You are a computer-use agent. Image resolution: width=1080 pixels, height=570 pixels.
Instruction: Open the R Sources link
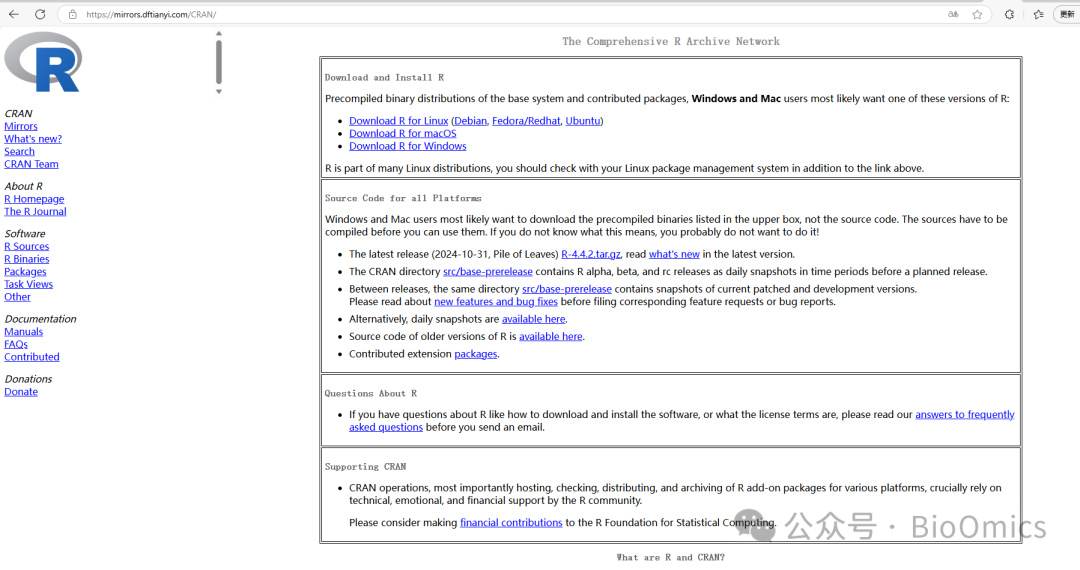26,246
